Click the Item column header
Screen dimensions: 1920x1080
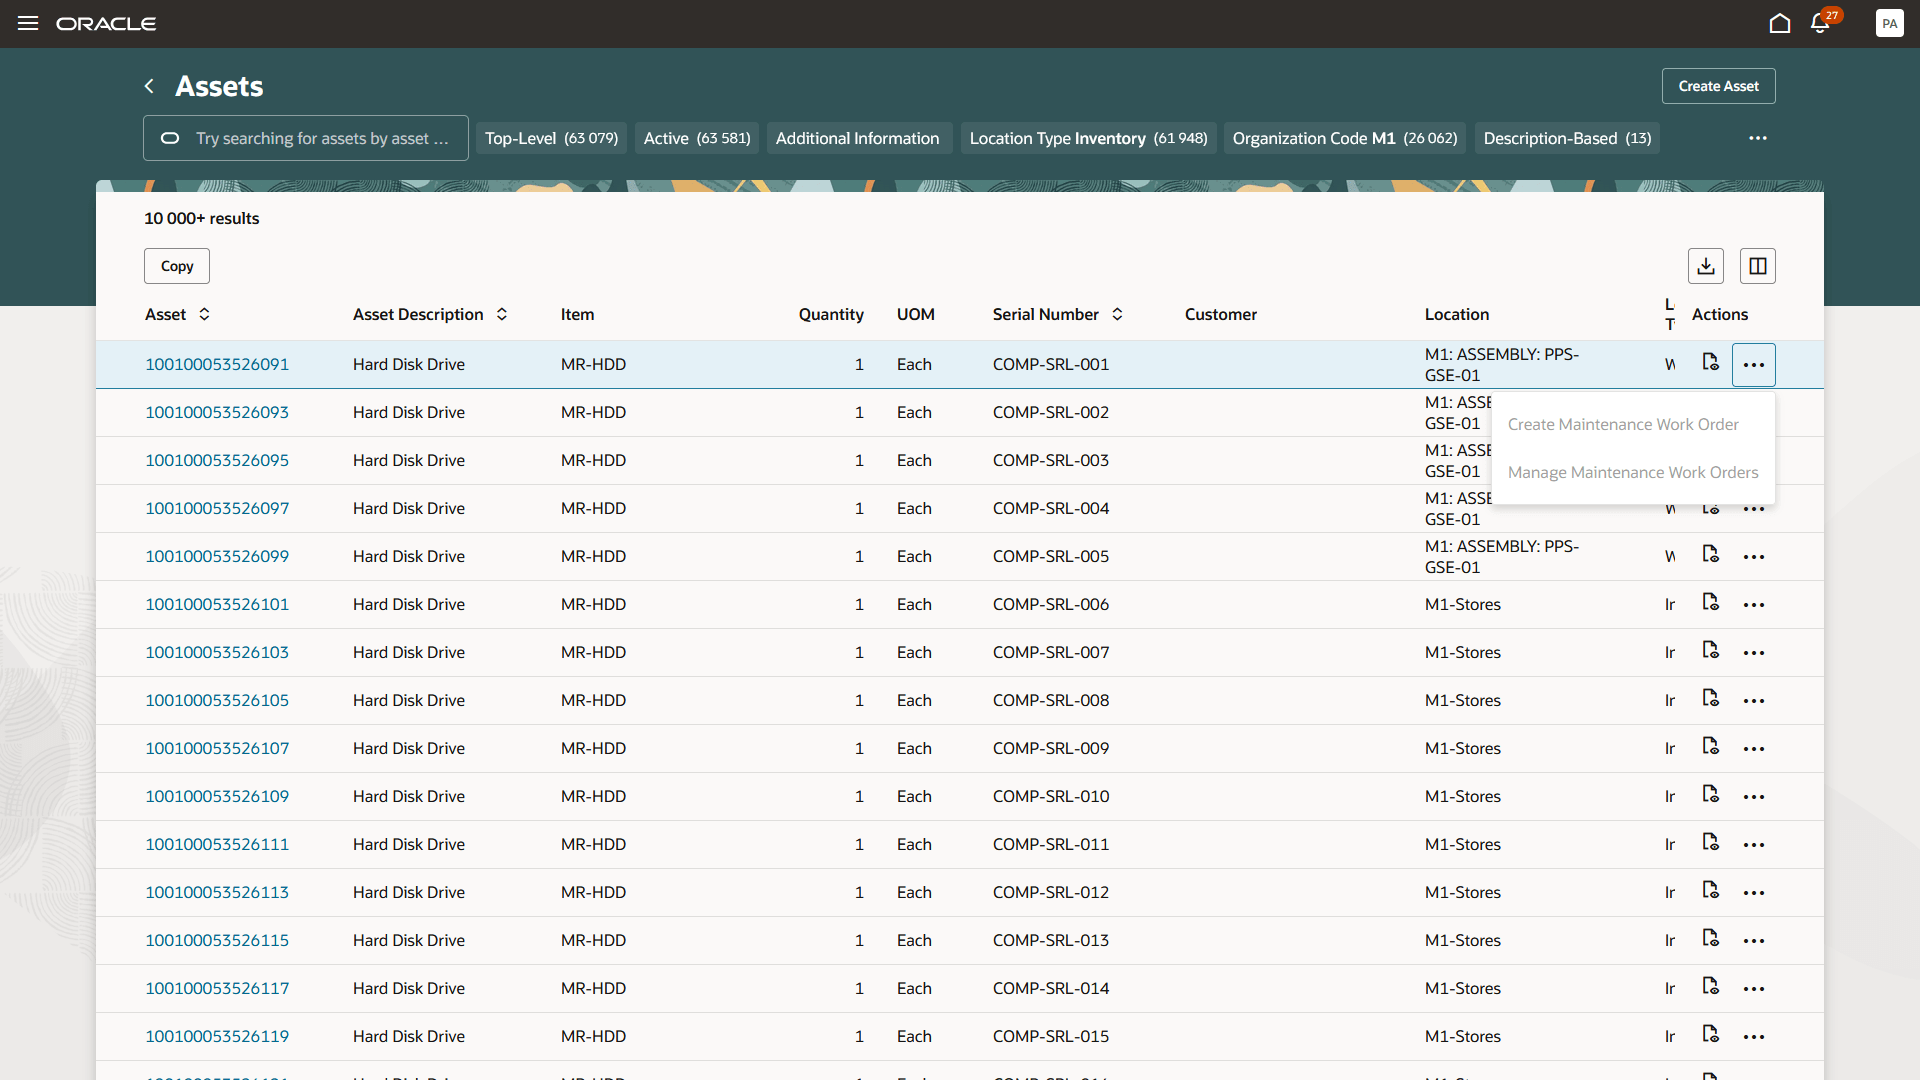coord(577,314)
